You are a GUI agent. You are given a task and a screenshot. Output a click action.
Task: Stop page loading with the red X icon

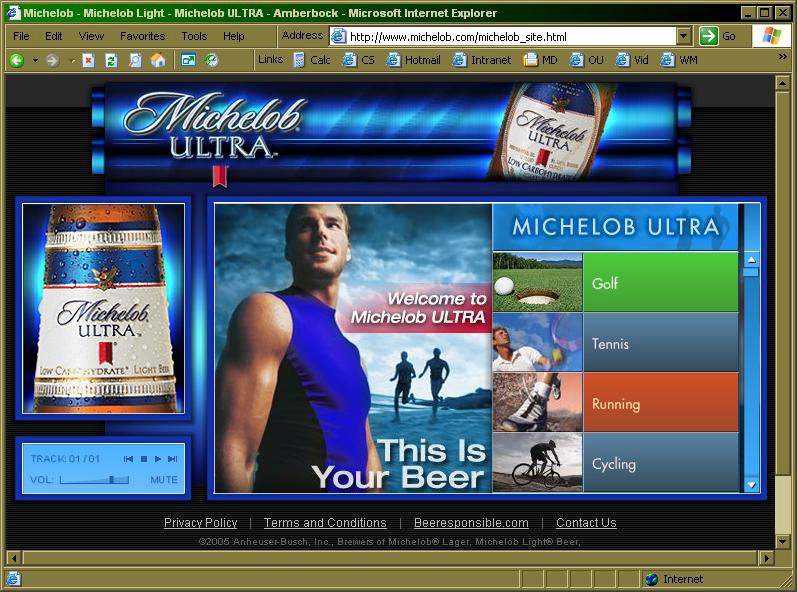88,60
